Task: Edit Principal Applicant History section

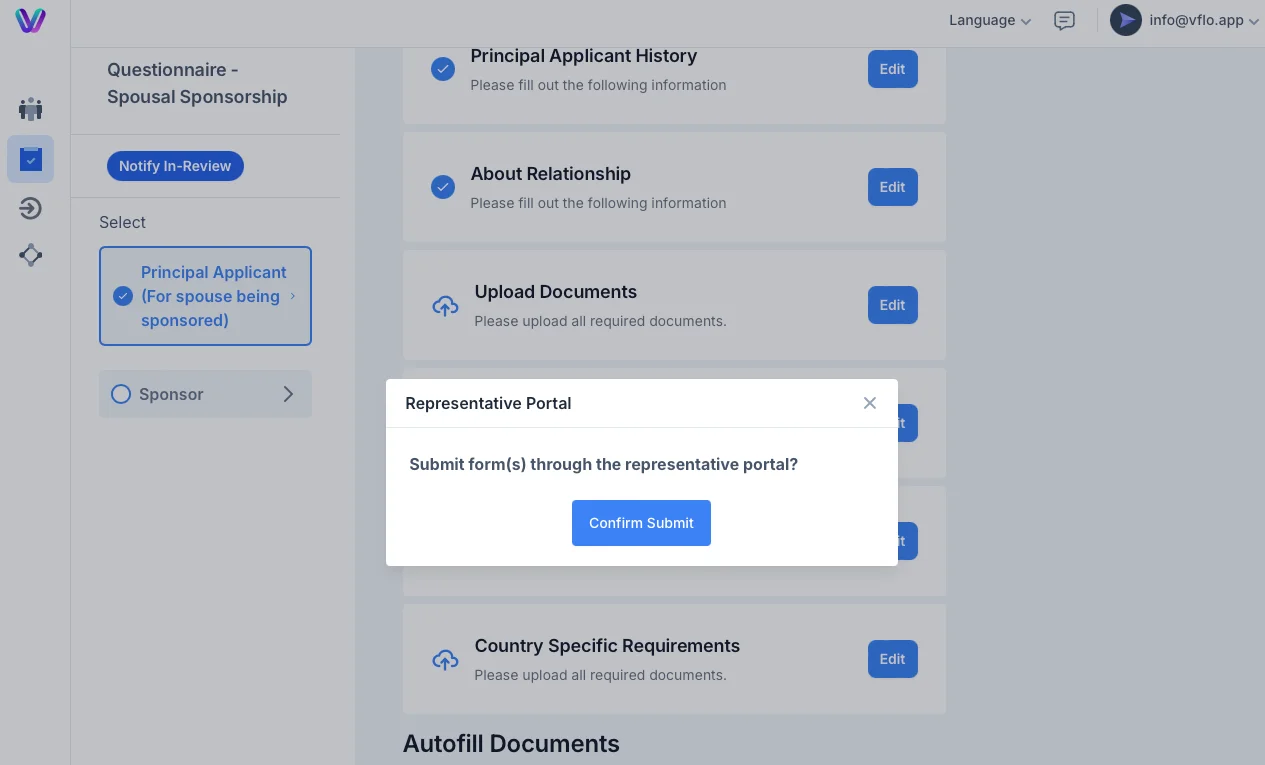Action: pos(892,69)
